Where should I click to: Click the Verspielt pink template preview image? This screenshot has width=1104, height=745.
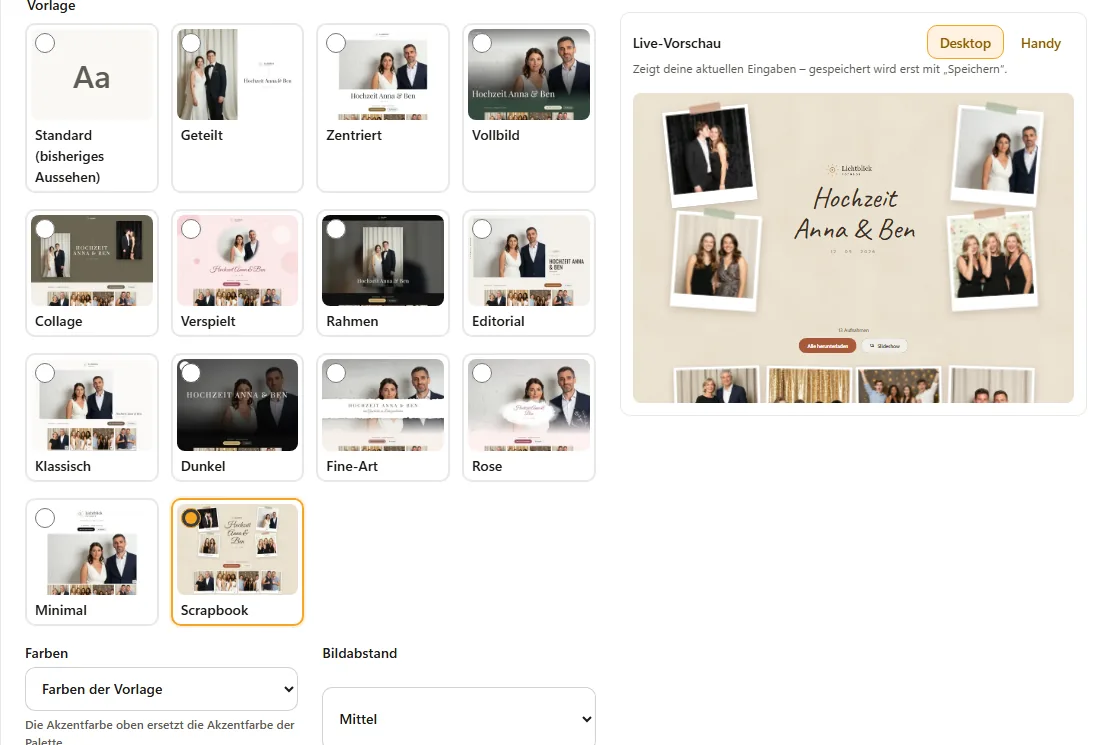click(x=238, y=261)
